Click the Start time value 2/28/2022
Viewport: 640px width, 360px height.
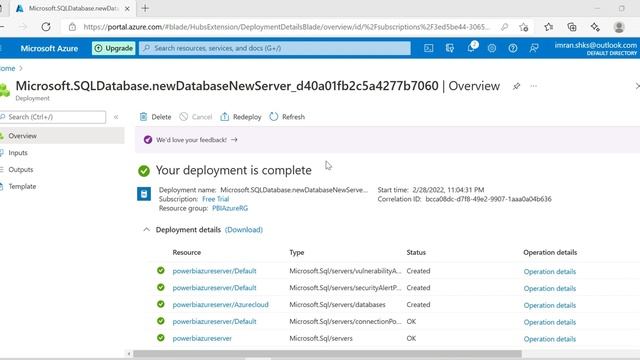[448, 190]
